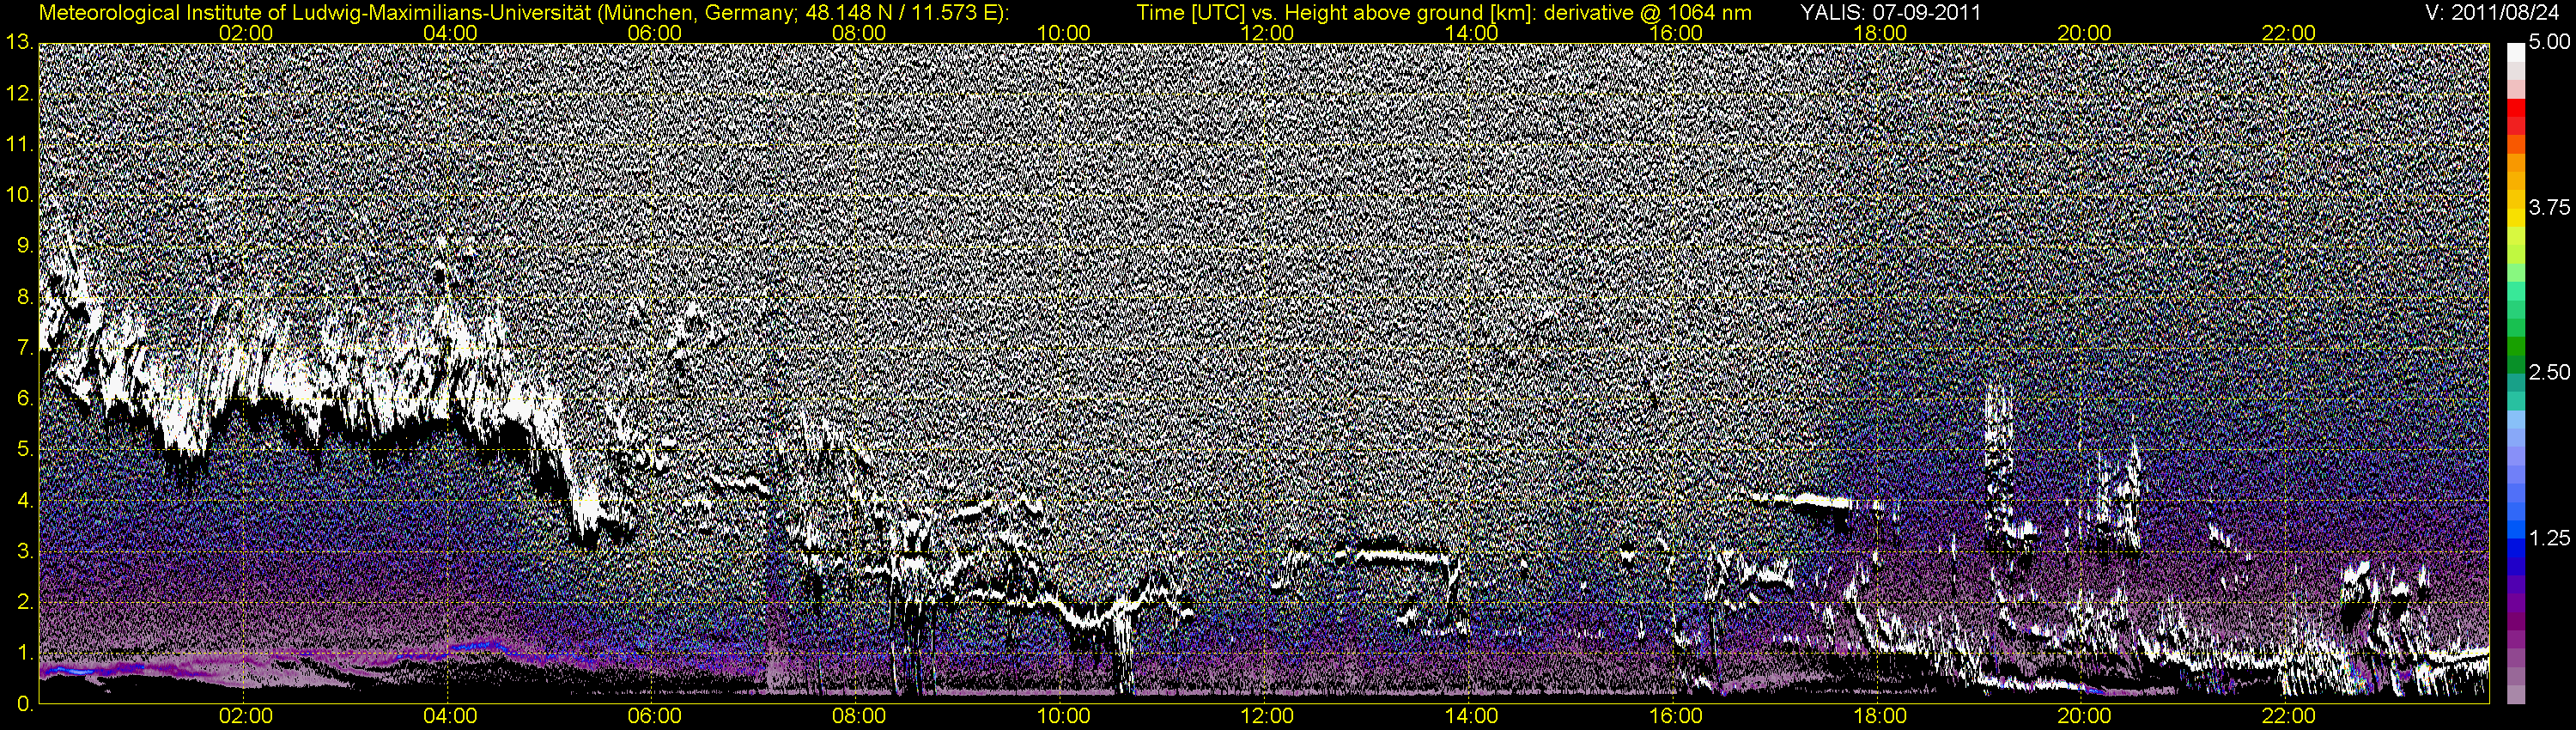Pick the bright blue segment of the colorbar
Image resolution: width=2576 pixels, height=730 pixels.
point(2516,530)
